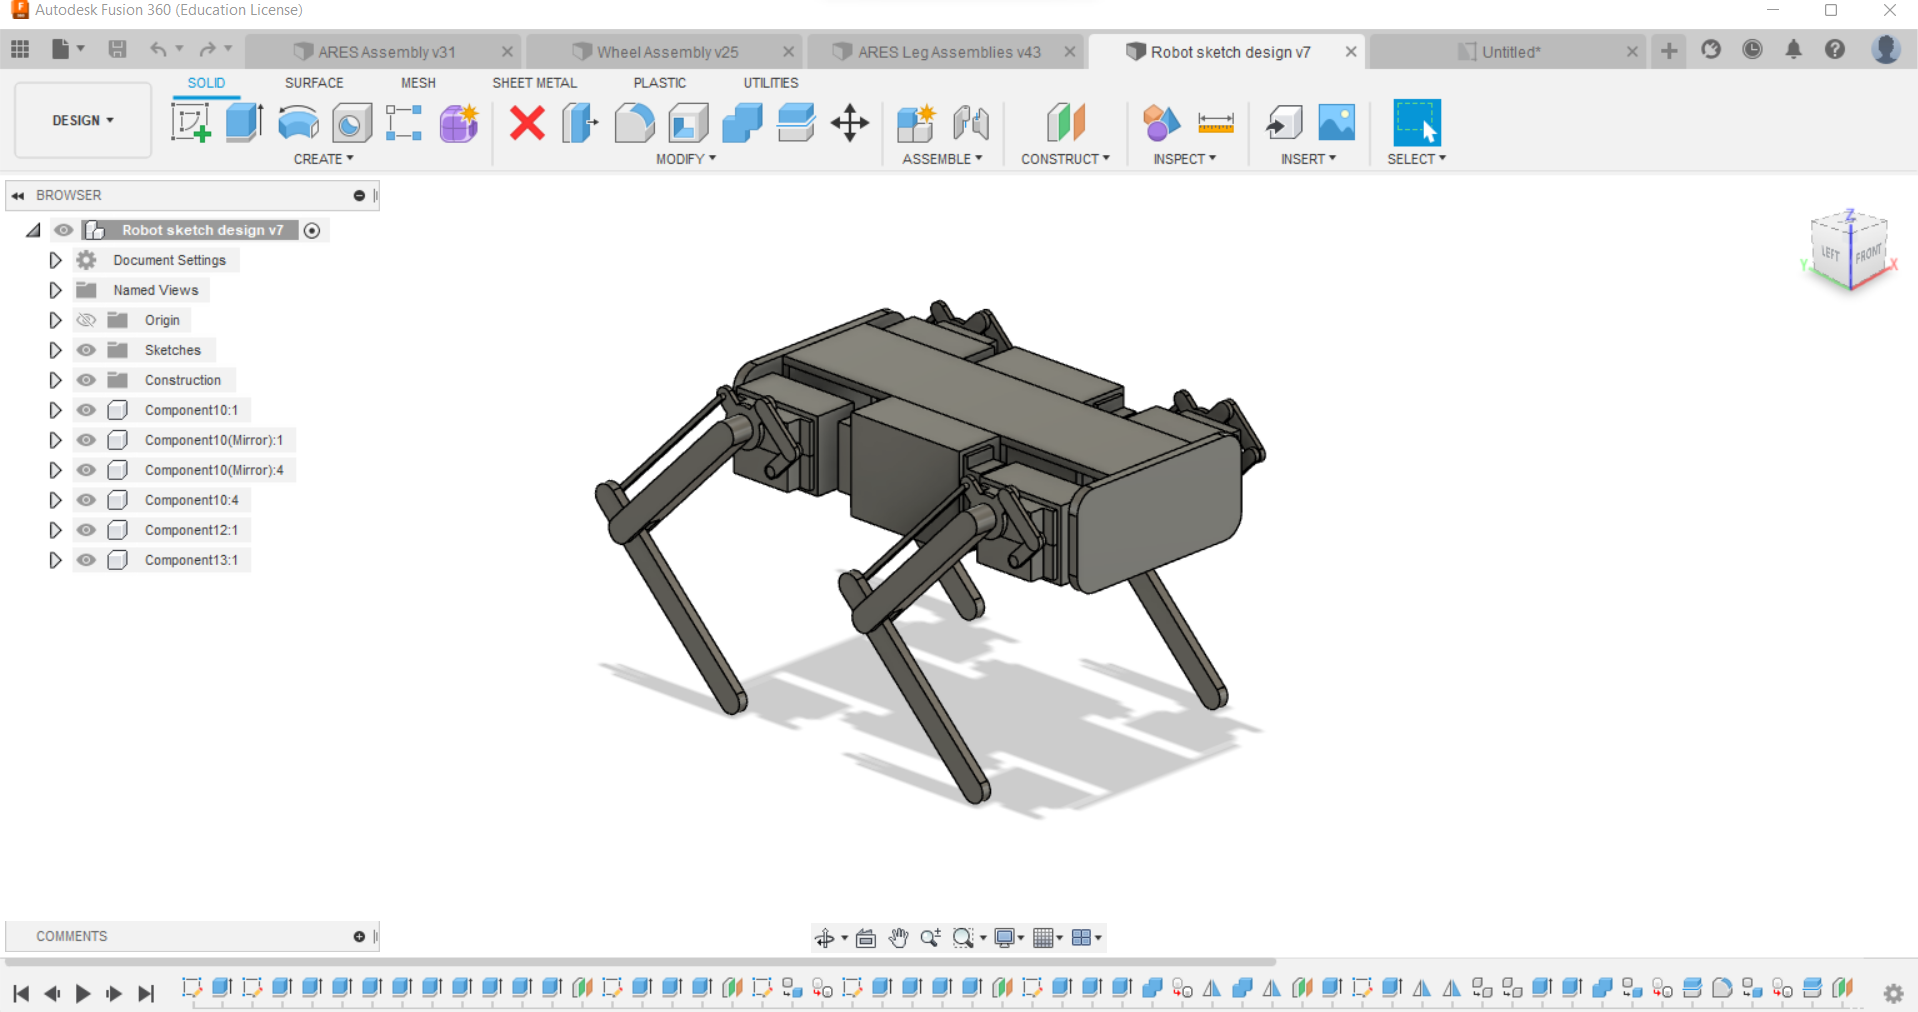Show the Origin folder visibility
This screenshot has width=1918, height=1012.
coord(86,320)
